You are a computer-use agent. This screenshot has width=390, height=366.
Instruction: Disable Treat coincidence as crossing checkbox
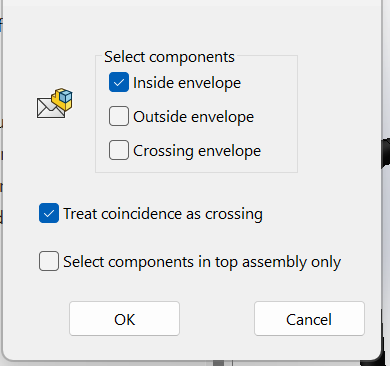pos(49,213)
